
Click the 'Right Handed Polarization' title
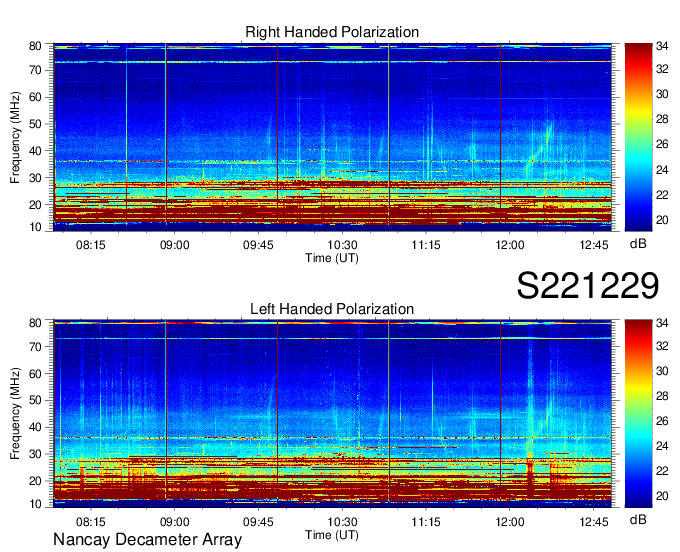(332, 32)
